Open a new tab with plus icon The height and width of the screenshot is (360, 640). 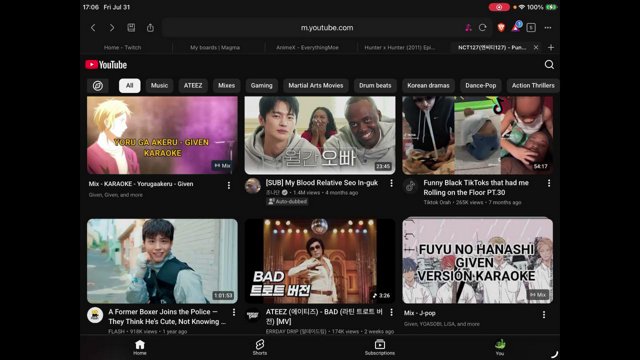[551, 47]
